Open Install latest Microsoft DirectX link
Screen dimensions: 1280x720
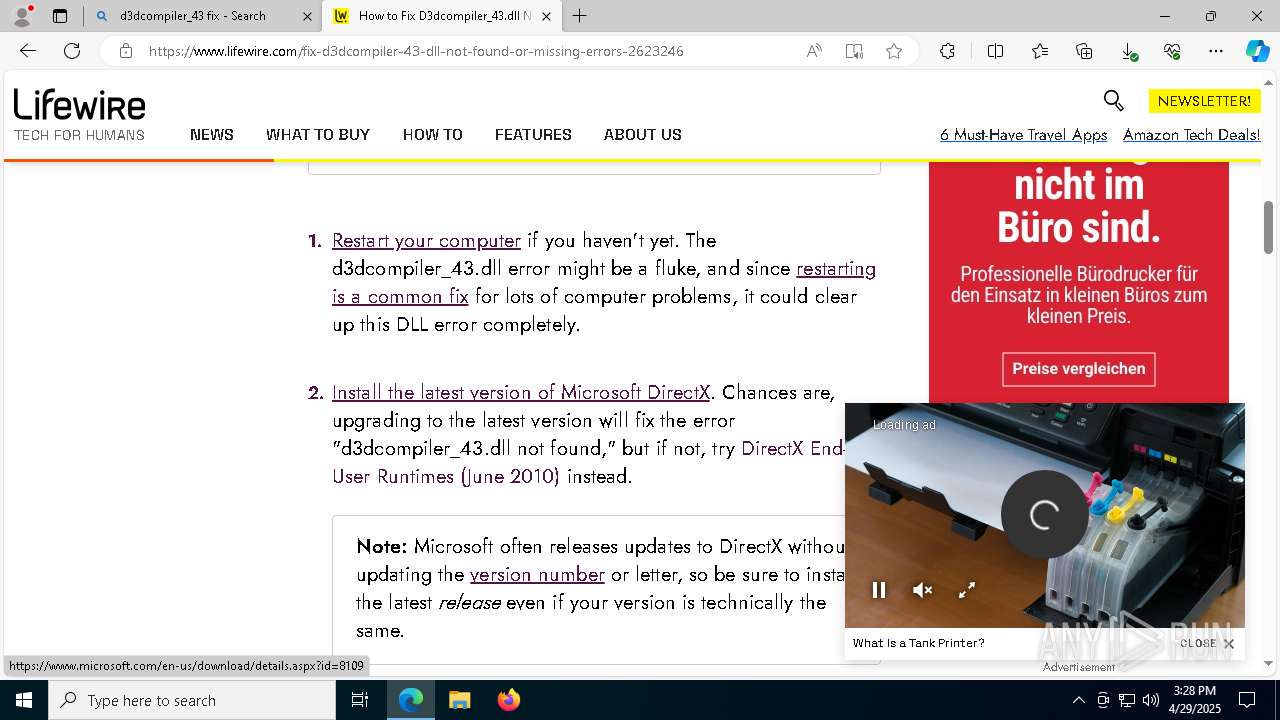point(521,392)
